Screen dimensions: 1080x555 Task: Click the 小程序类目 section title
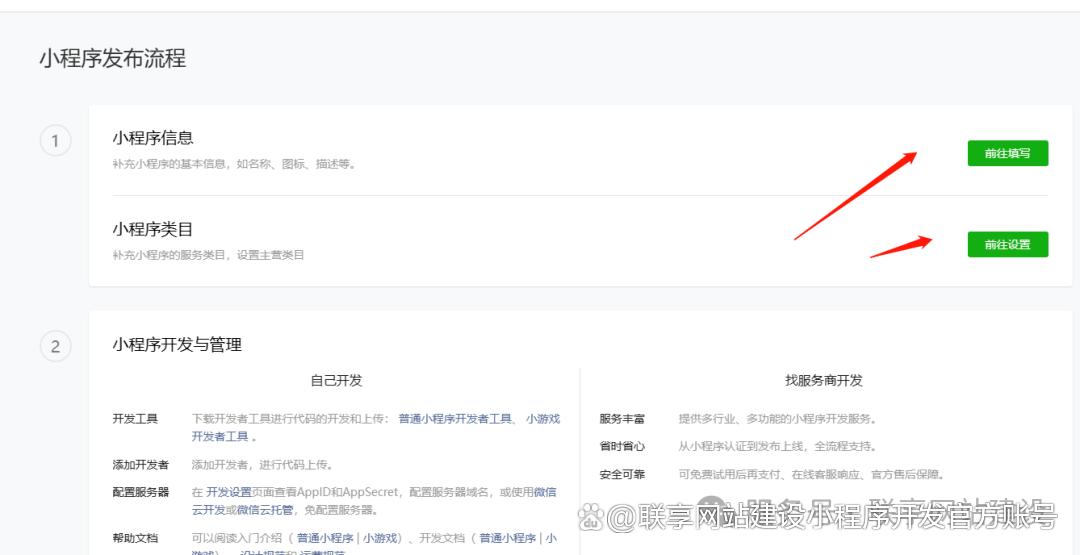coord(153,229)
